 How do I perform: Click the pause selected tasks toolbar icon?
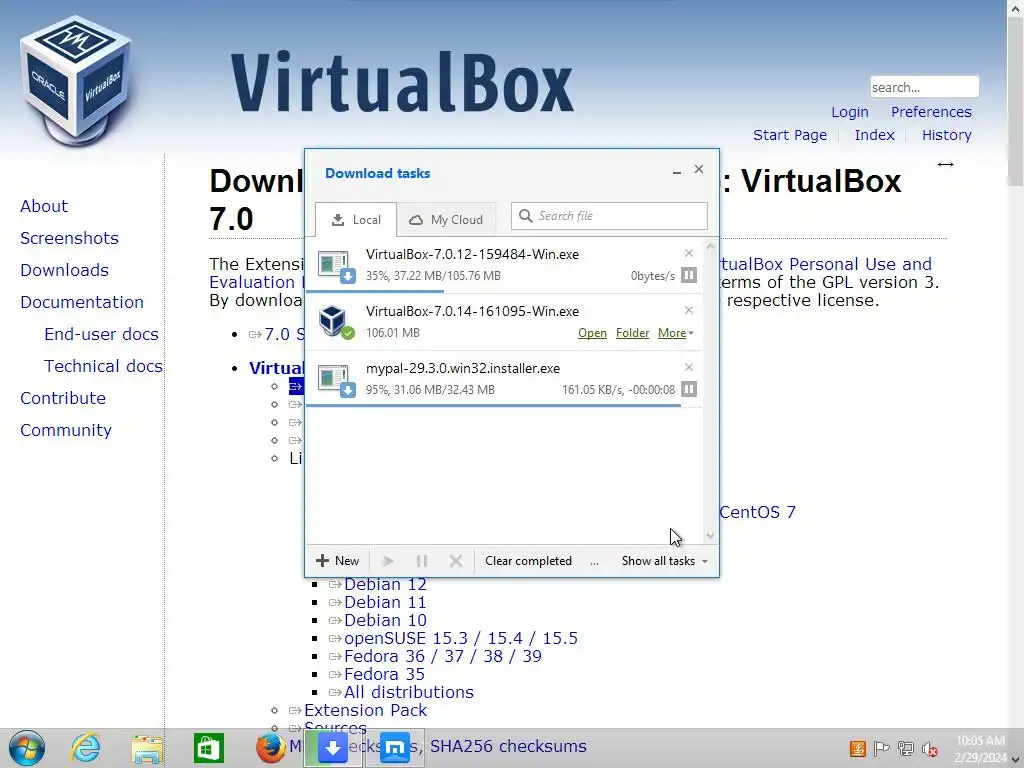point(422,561)
